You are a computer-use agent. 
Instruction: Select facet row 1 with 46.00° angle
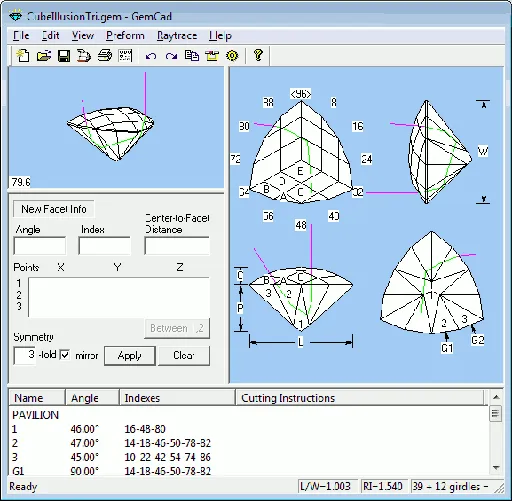248,429
